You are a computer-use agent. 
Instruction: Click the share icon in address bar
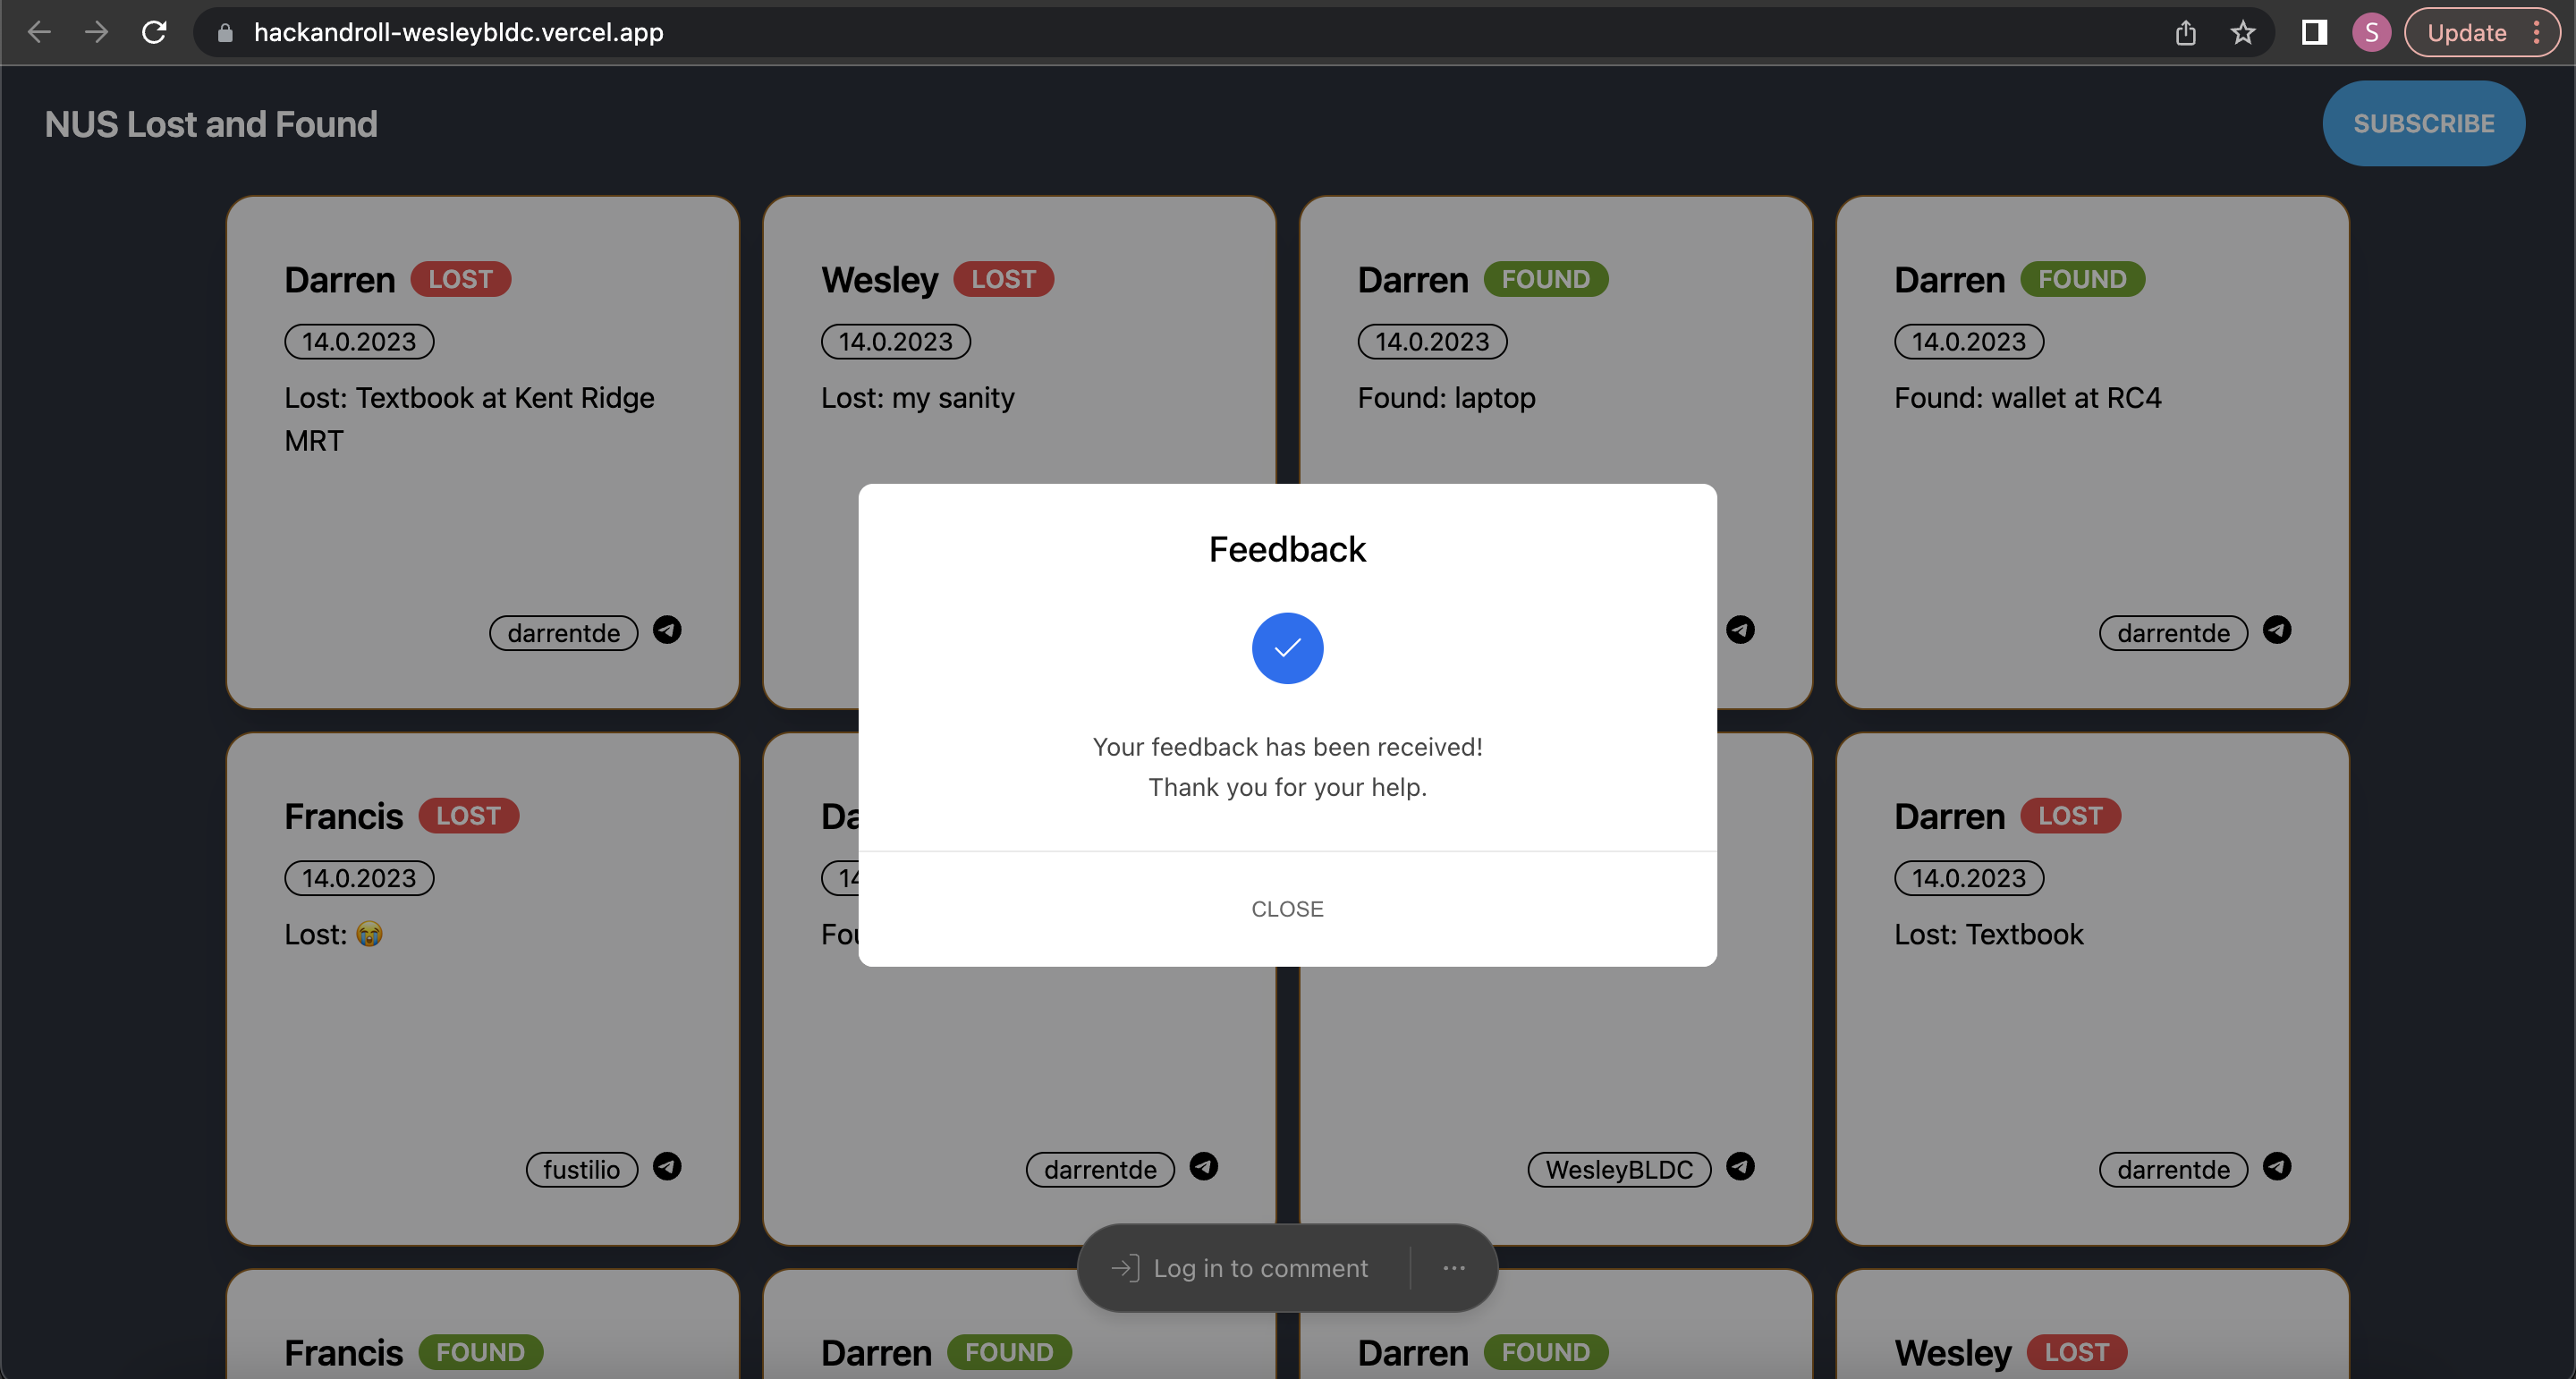coord(2186,32)
